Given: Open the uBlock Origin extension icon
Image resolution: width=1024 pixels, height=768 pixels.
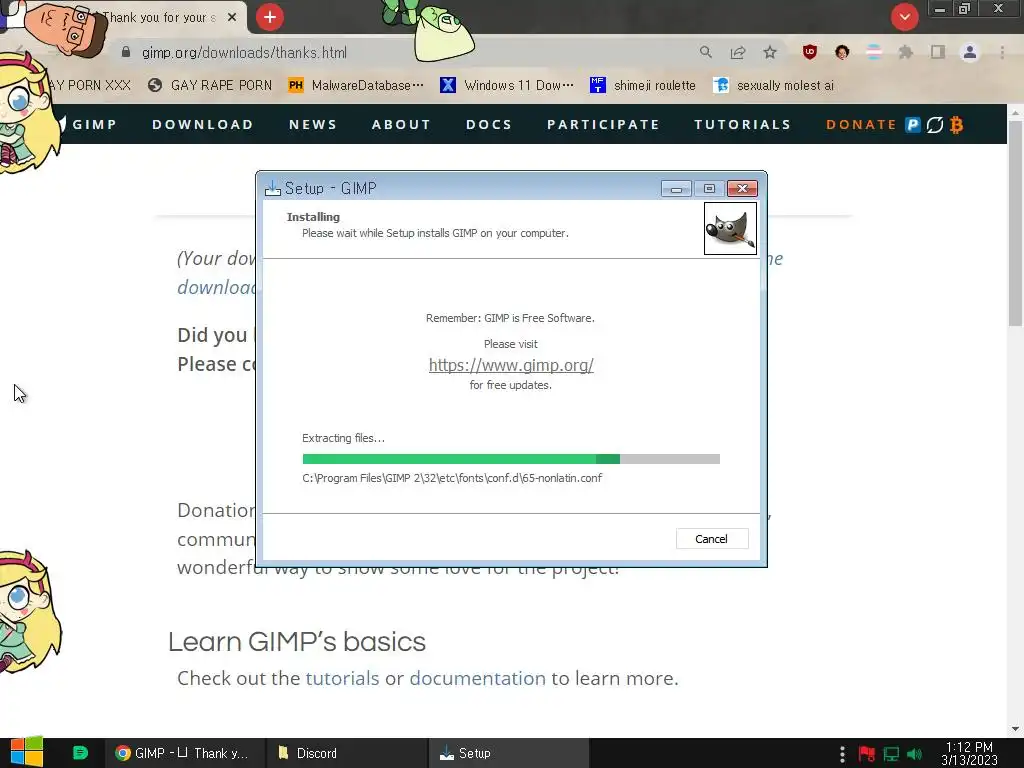Looking at the screenshot, I should pos(810,52).
